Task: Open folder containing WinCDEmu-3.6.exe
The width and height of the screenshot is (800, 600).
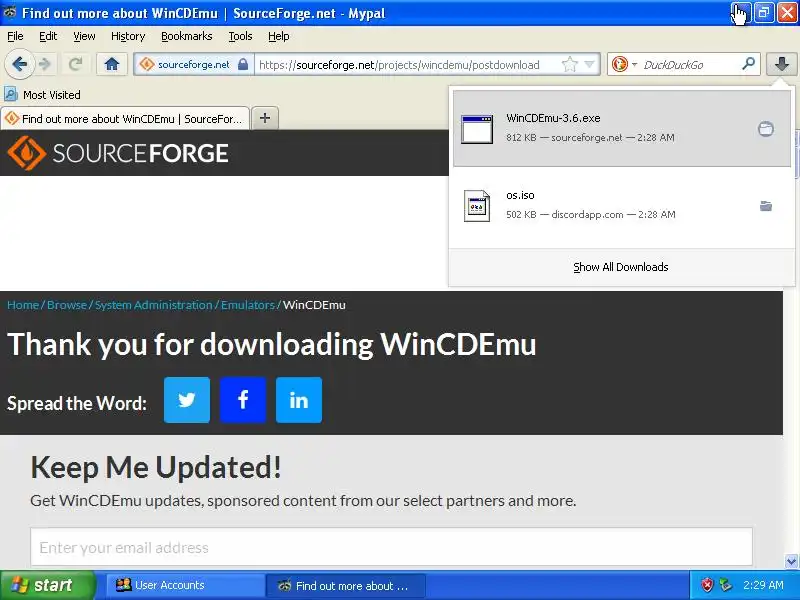Action: tap(765, 129)
